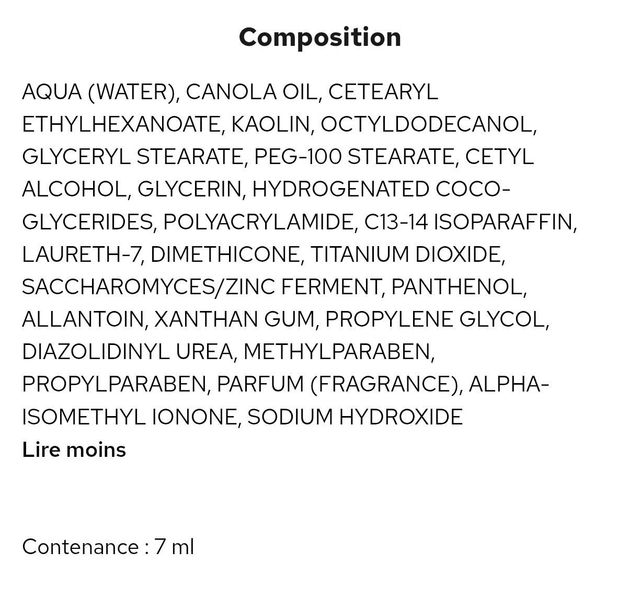Collapse text with Lire moins link
The image size is (640, 589).
point(74,450)
